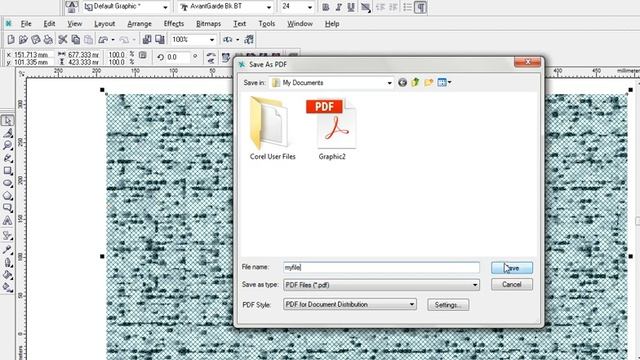Open the Edit menu
Image resolution: width=640 pixels, height=360 pixels.
click(x=49, y=24)
